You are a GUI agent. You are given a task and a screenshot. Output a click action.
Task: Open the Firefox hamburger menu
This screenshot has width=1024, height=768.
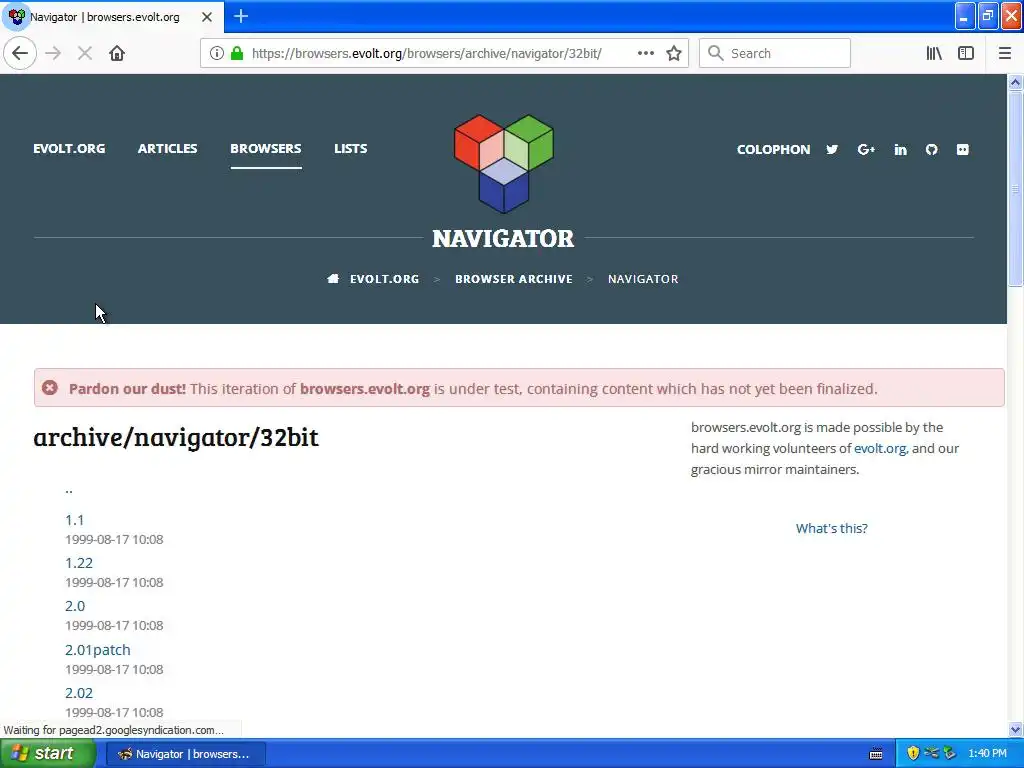(1004, 53)
